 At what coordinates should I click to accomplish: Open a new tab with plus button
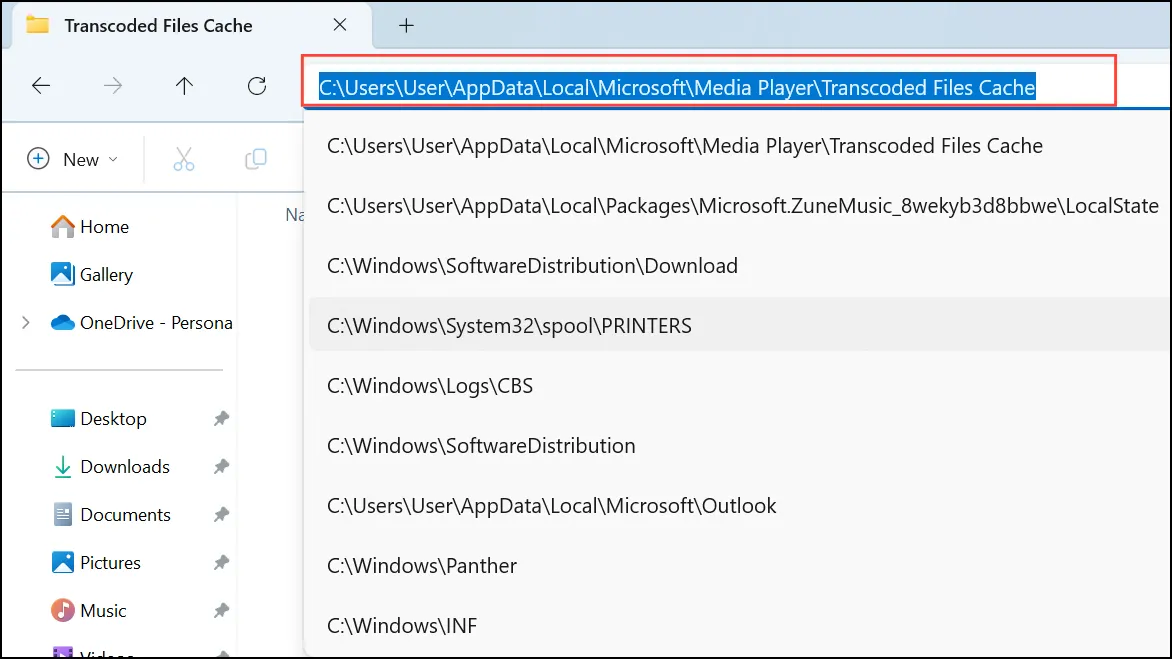tap(406, 25)
